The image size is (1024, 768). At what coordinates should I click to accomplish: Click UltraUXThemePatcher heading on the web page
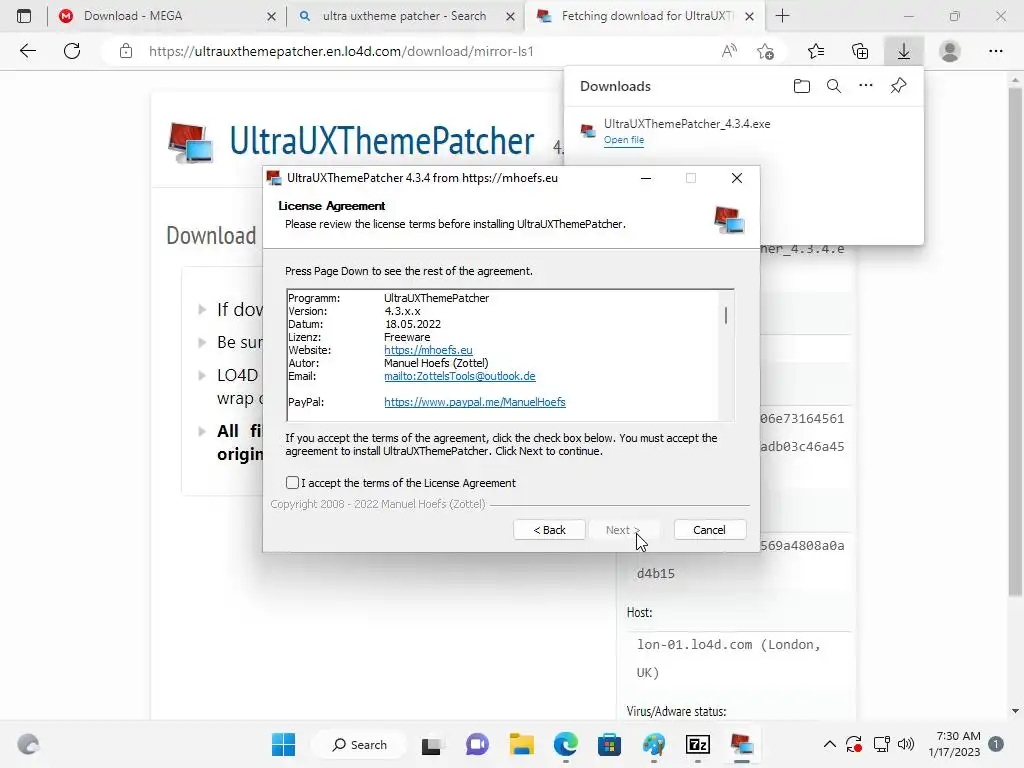point(382,140)
